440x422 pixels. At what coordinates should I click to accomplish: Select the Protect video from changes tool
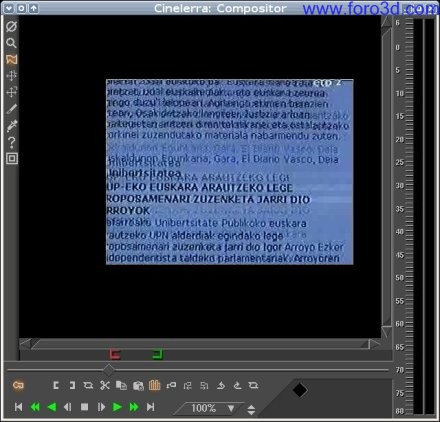(x=11, y=27)
